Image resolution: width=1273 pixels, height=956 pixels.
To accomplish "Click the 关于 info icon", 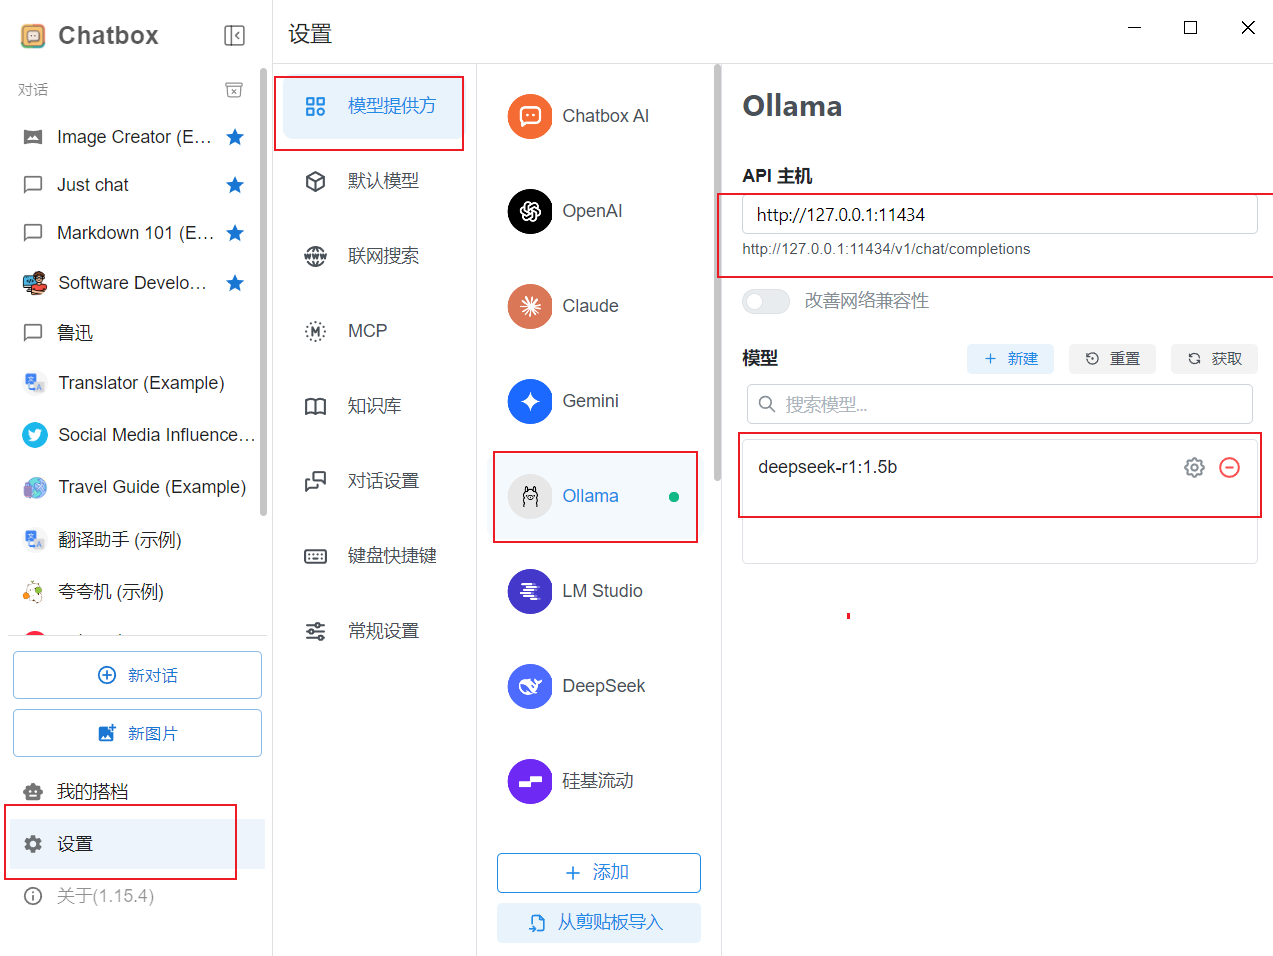I will pyautogui.click(x=33, y=896).
